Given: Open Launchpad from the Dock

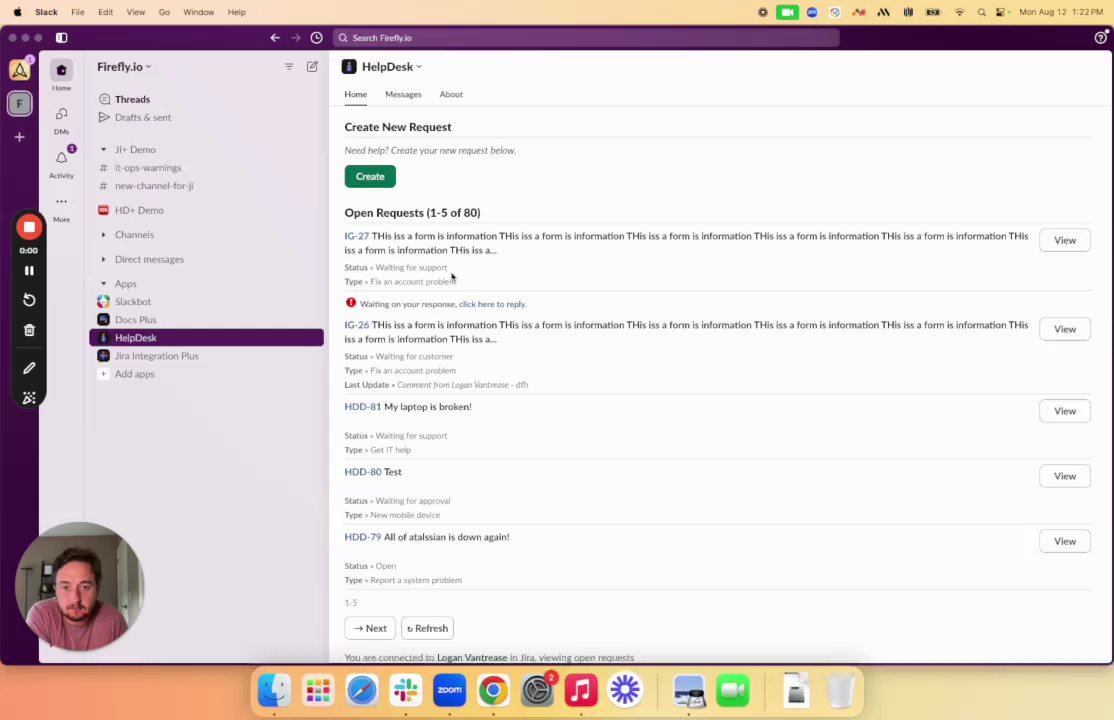Looking at the screenshot, I should point(318,690).
